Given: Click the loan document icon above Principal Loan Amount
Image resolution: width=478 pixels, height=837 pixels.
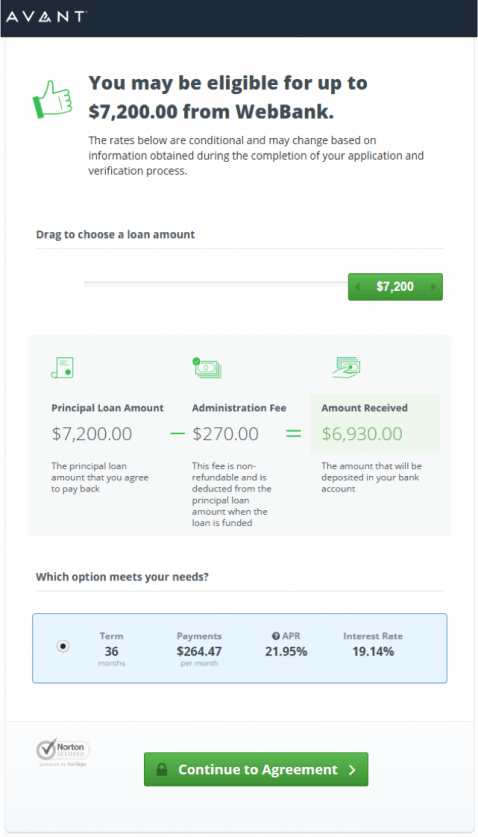Looking at the screenshot, I should click(x=62, y=368).
